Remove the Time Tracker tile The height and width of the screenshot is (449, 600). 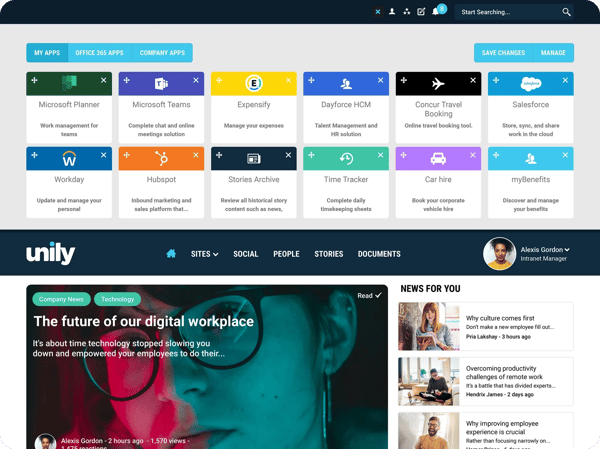coord(380,155)
